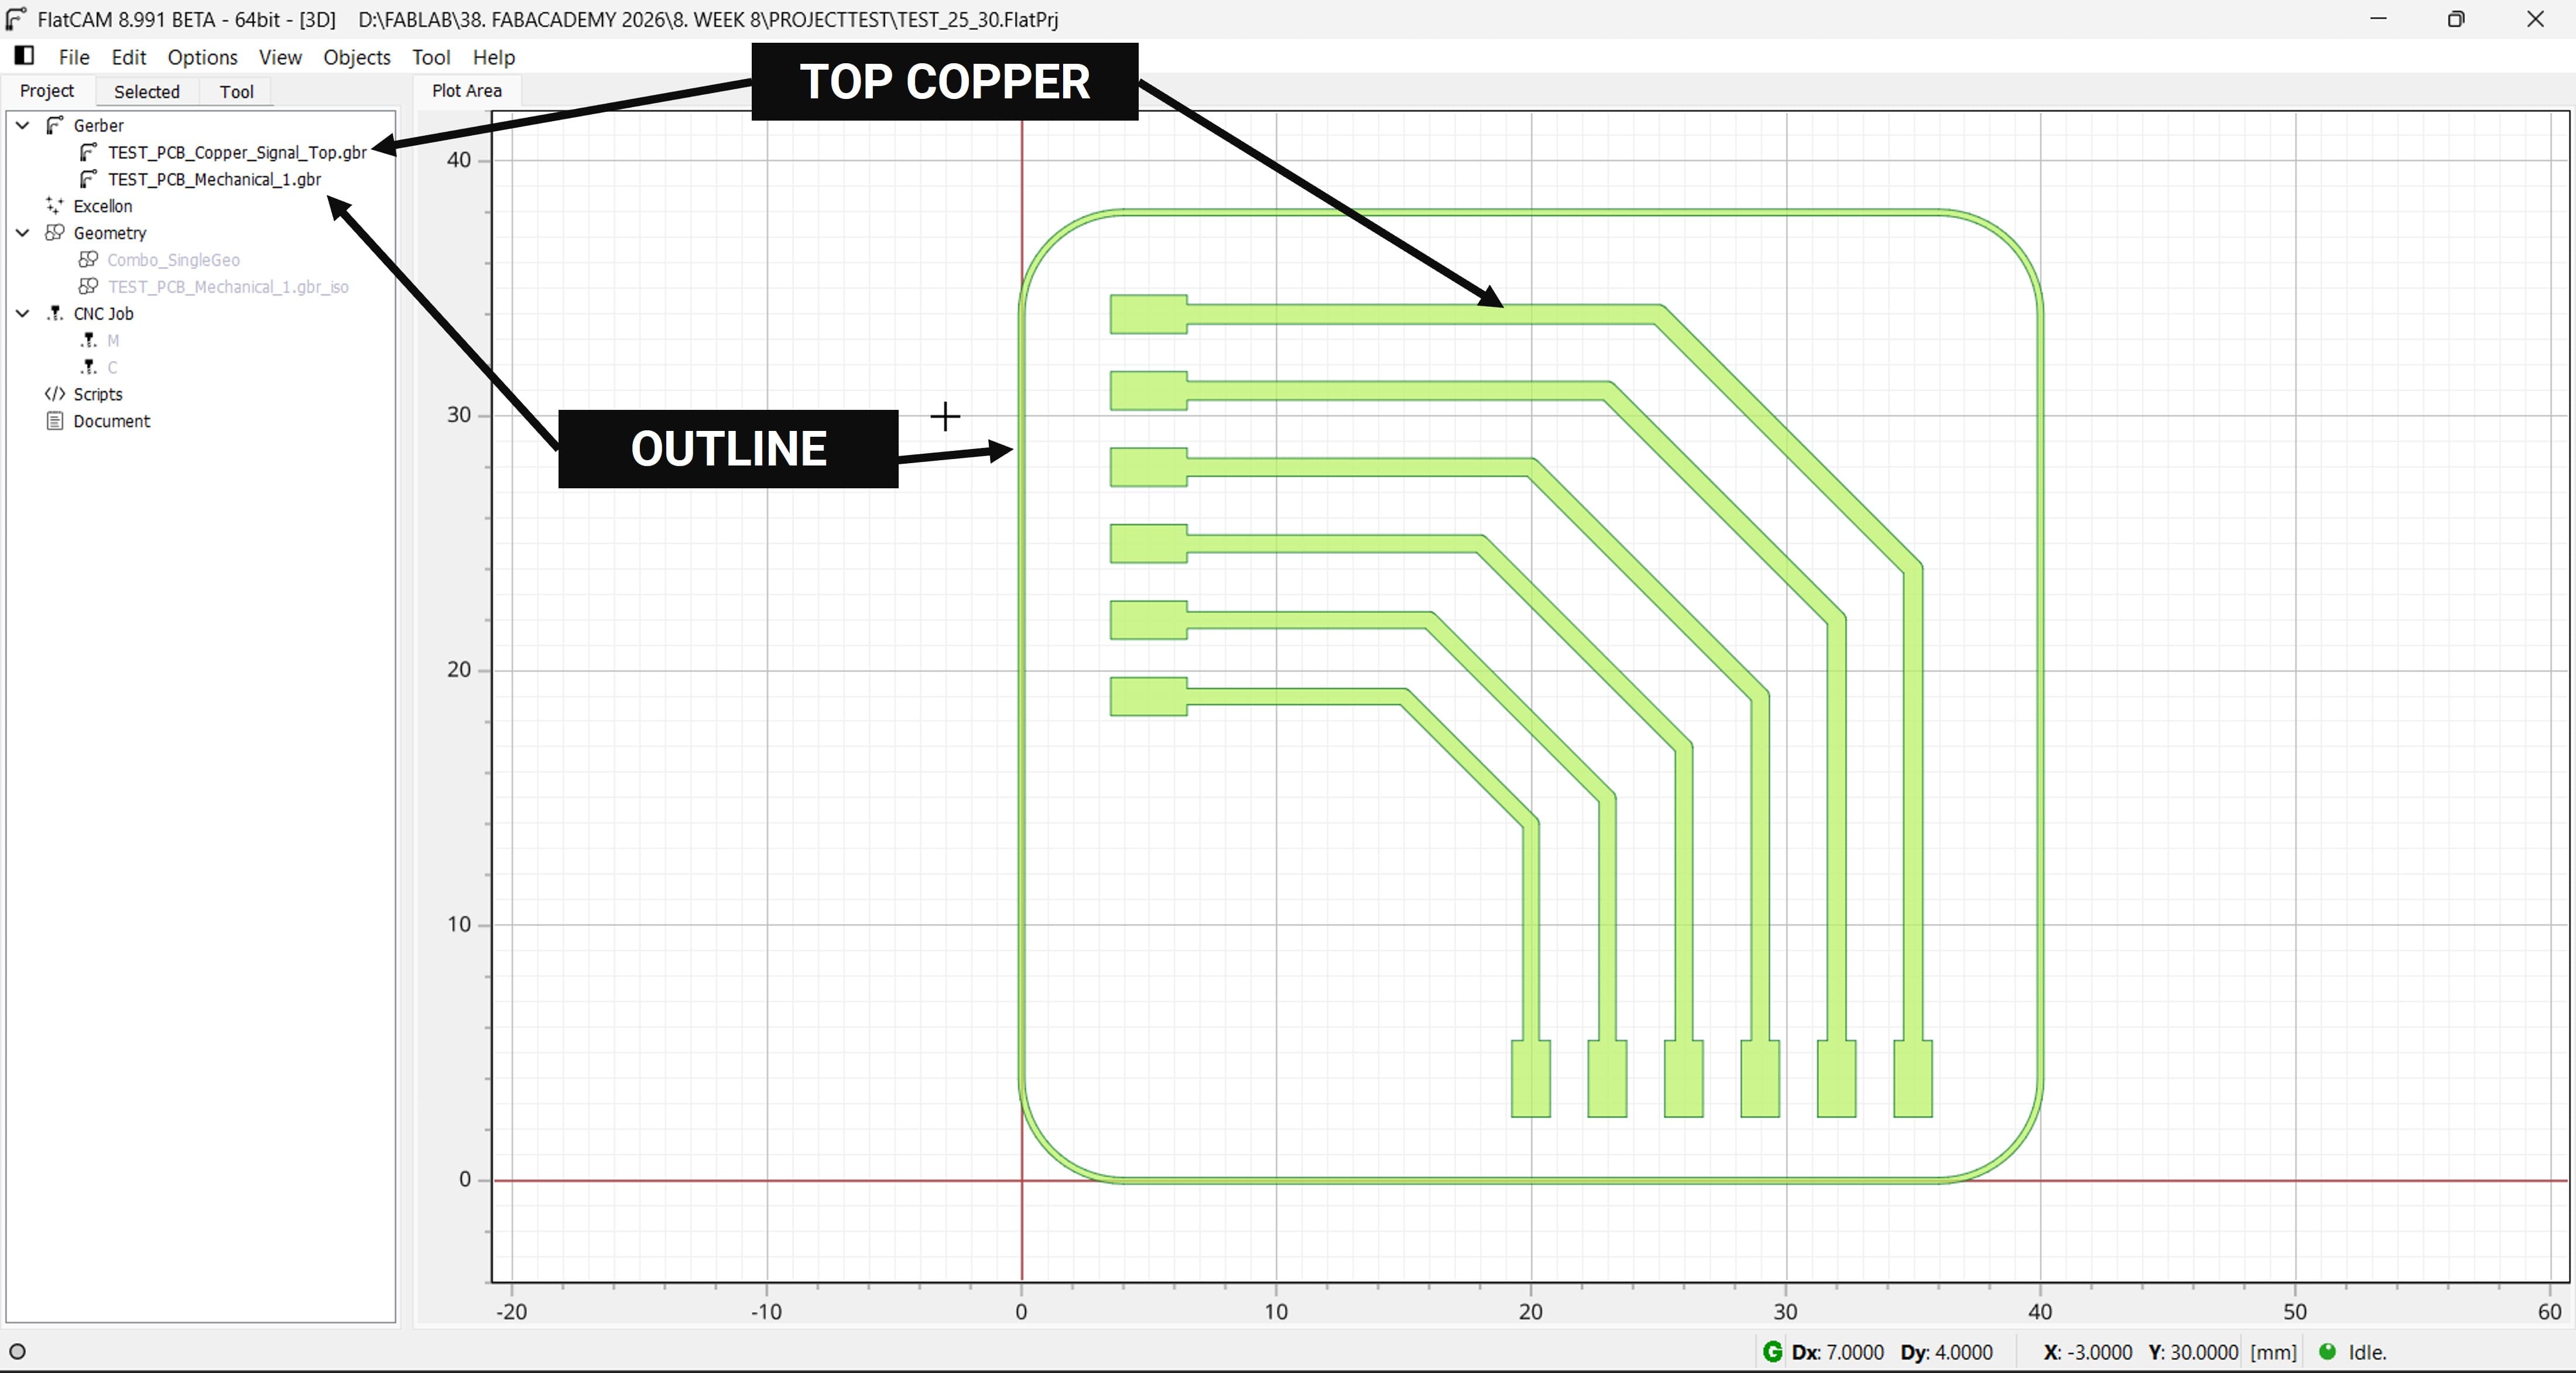Click the sidebar toggle icon beside File

(24, 56)
